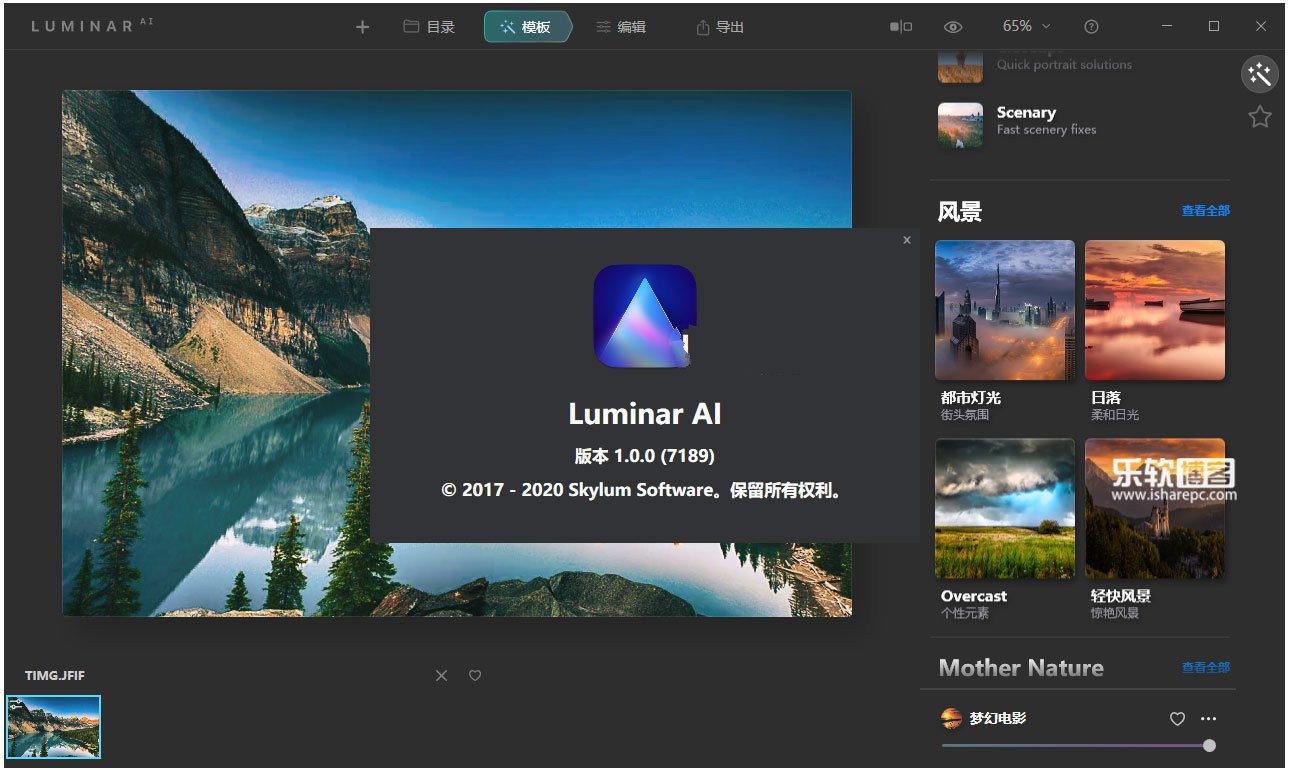Click the 梦幻电影 round template icon
Viewport: 1289px width, 770px height.
[951, 718]
